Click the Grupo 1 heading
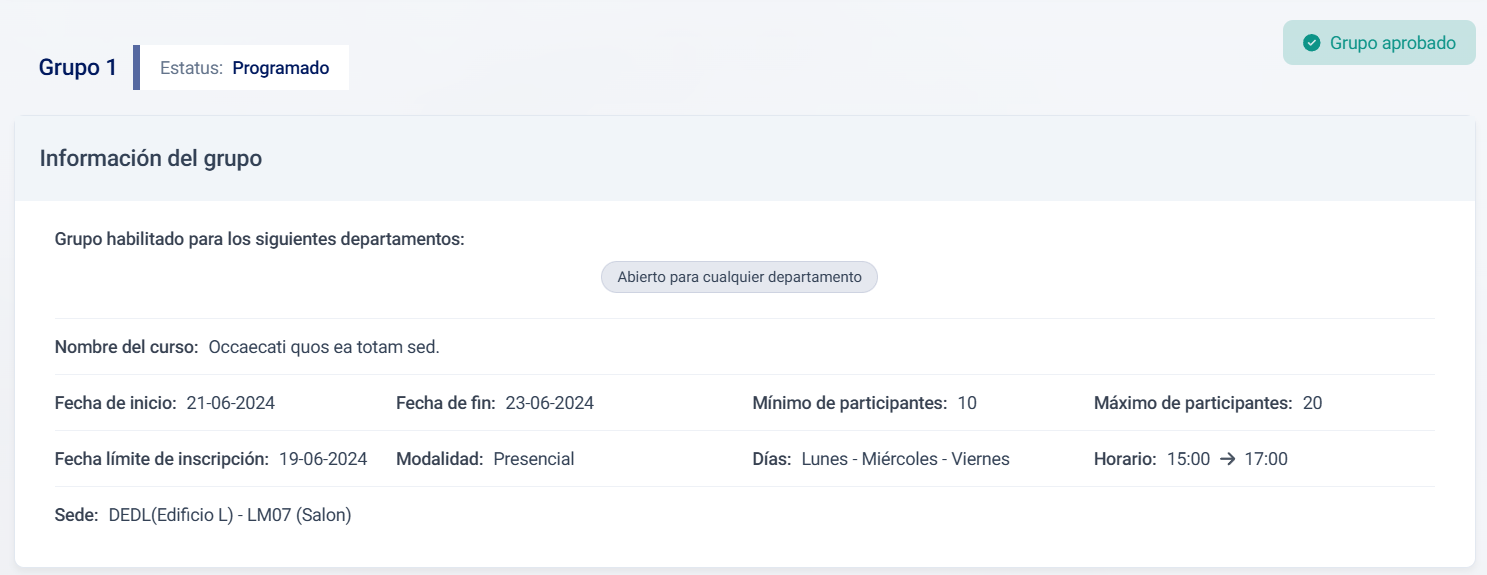 [78, 68]
